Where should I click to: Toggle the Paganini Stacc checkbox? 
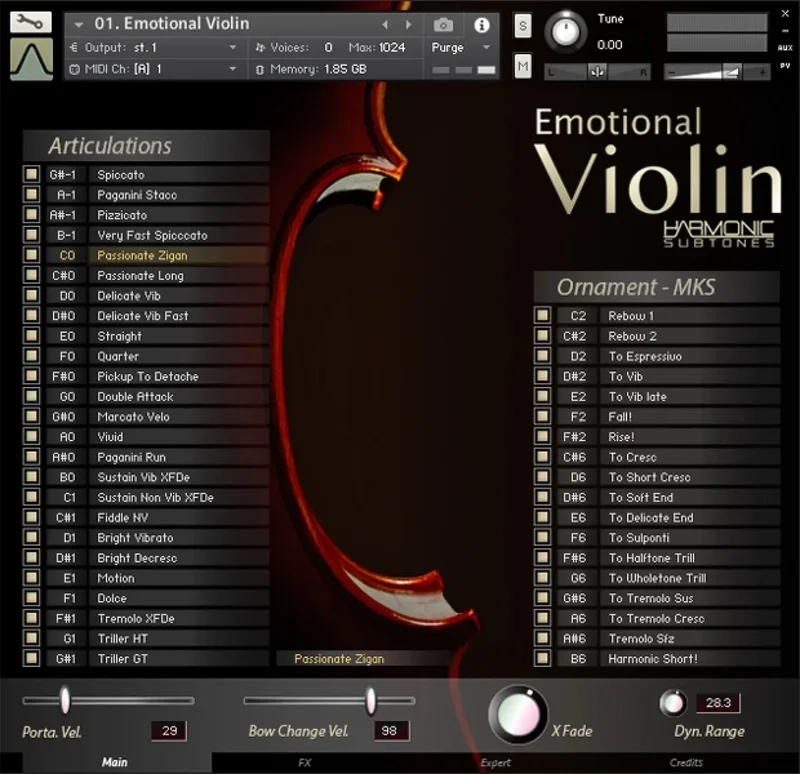32,194
